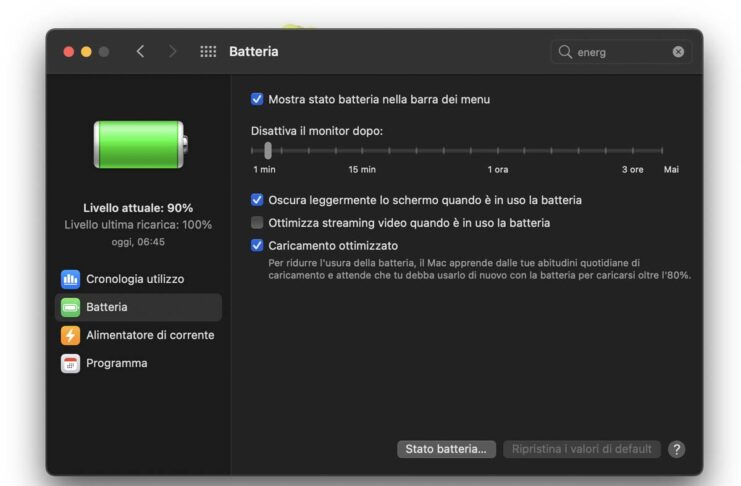This screenshot has height=486, width=741.
Task: Open the question mark help button
Action: click(x=676, y=449)
